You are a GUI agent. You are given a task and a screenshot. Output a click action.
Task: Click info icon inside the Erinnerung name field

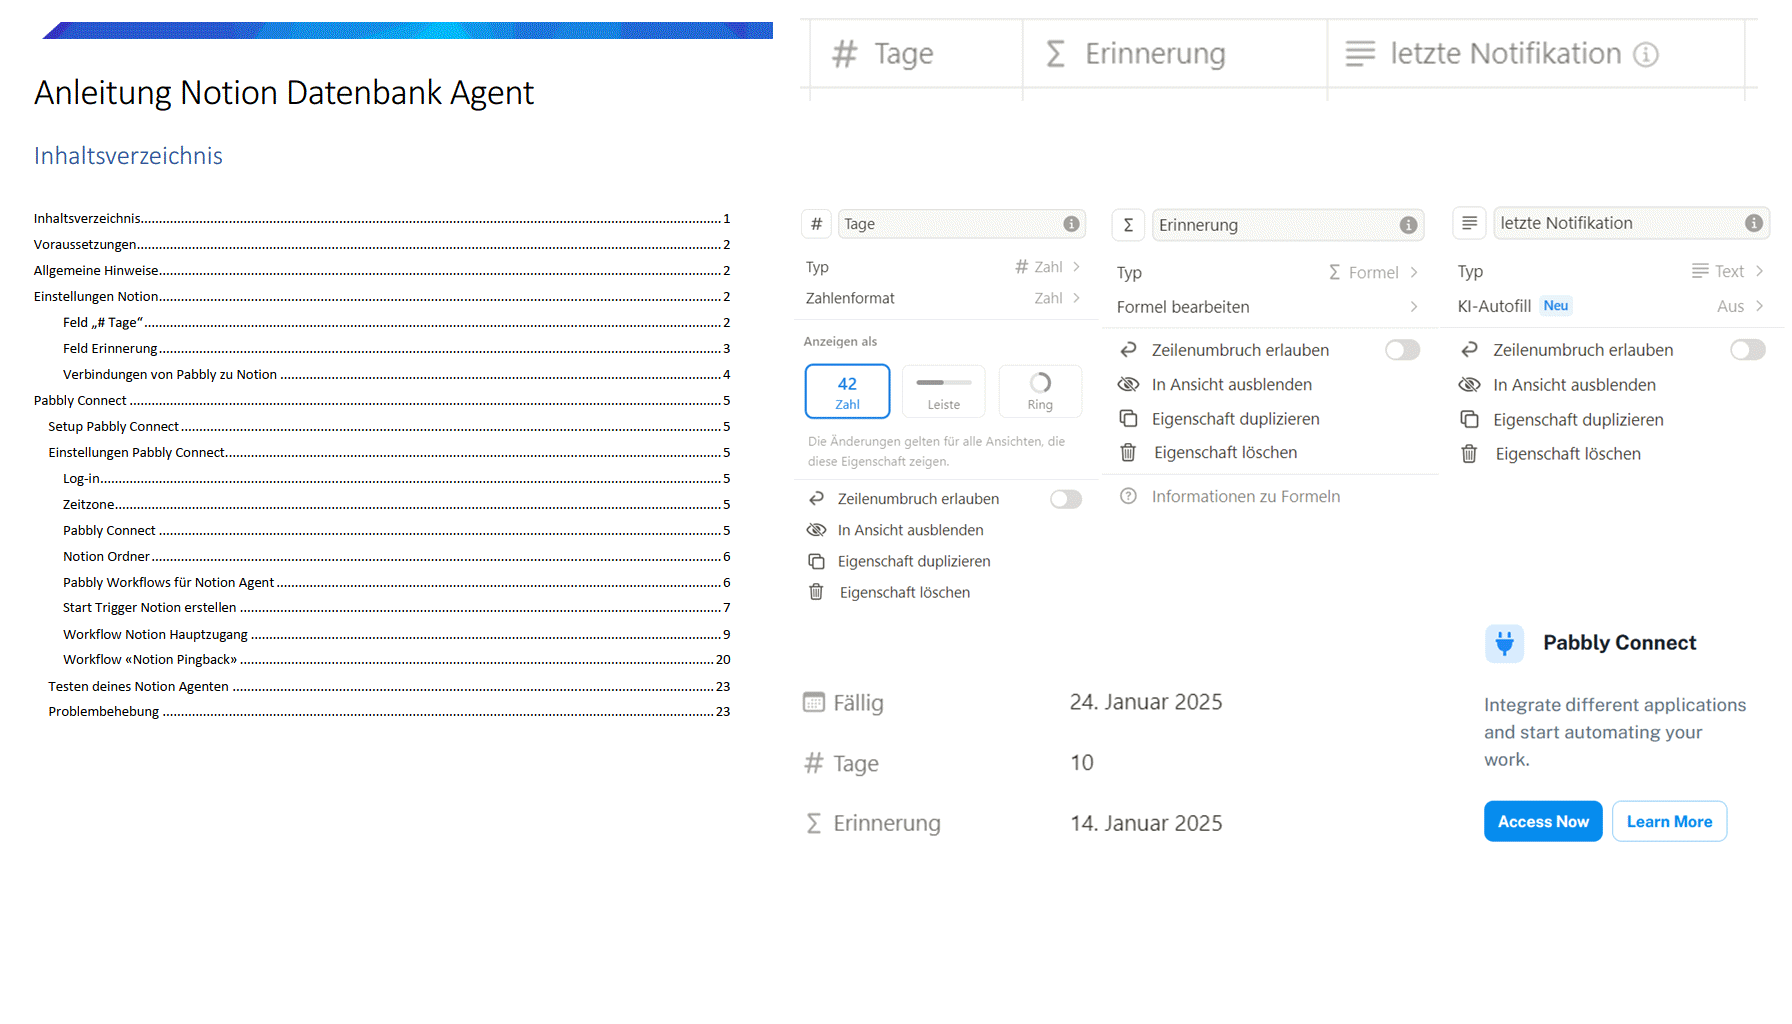tap(1408, 225)
